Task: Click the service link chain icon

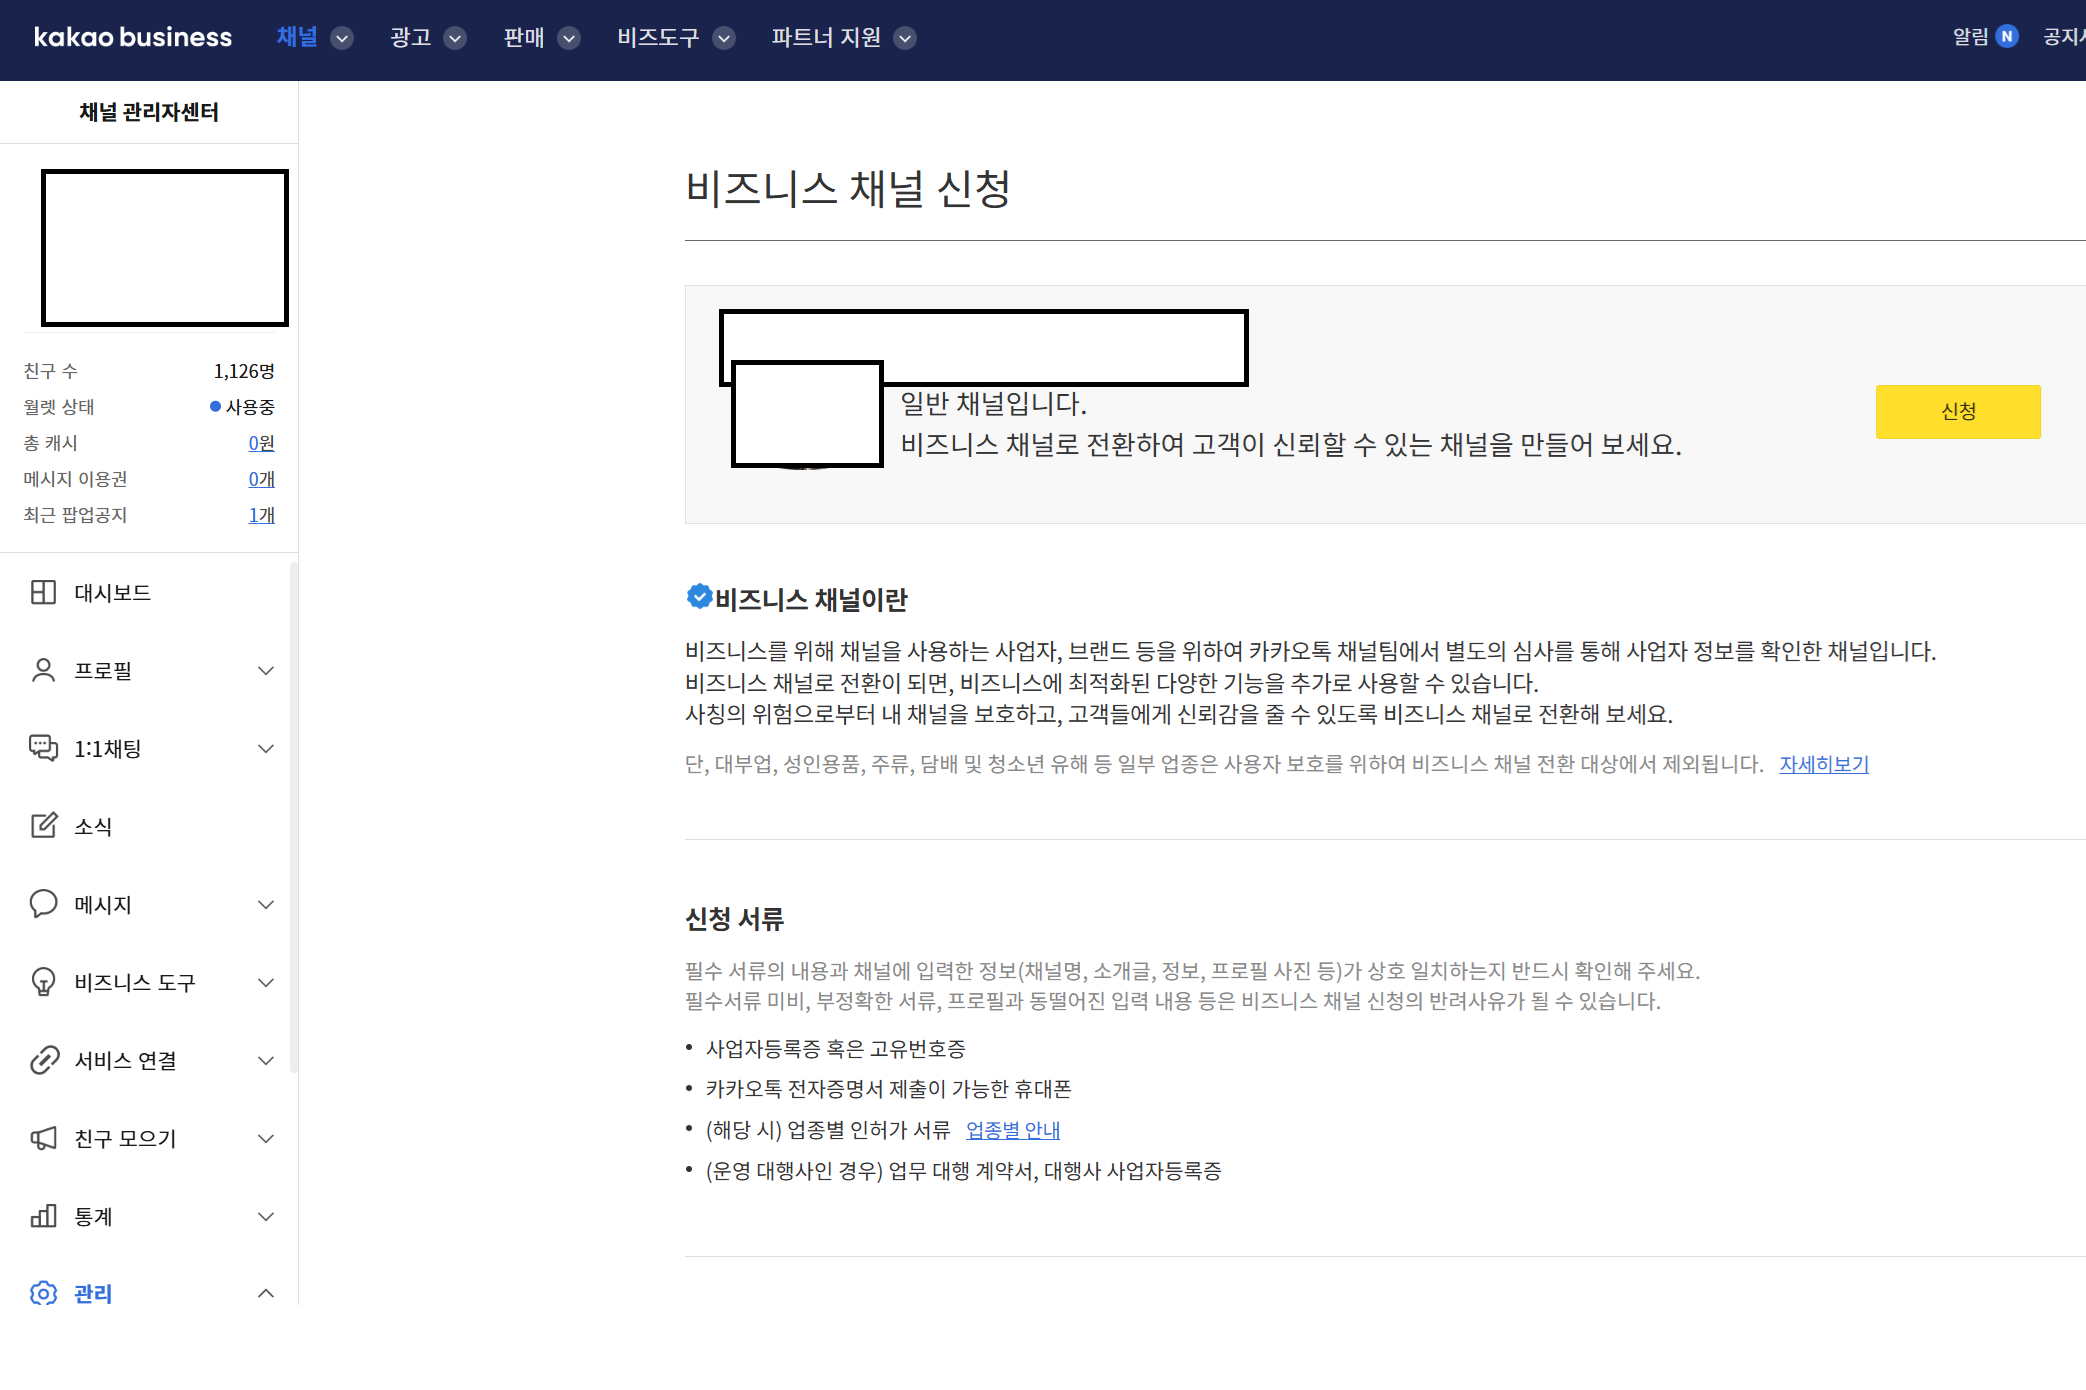Action: [43, 1060]
